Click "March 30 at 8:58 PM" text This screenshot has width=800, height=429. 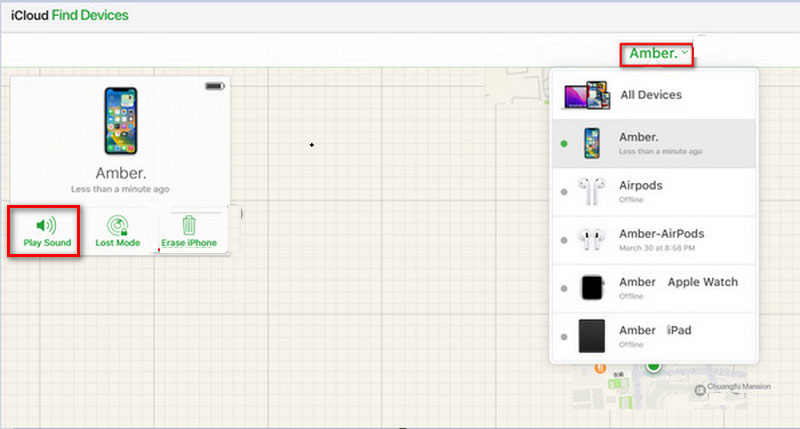[x=657, y=248]
